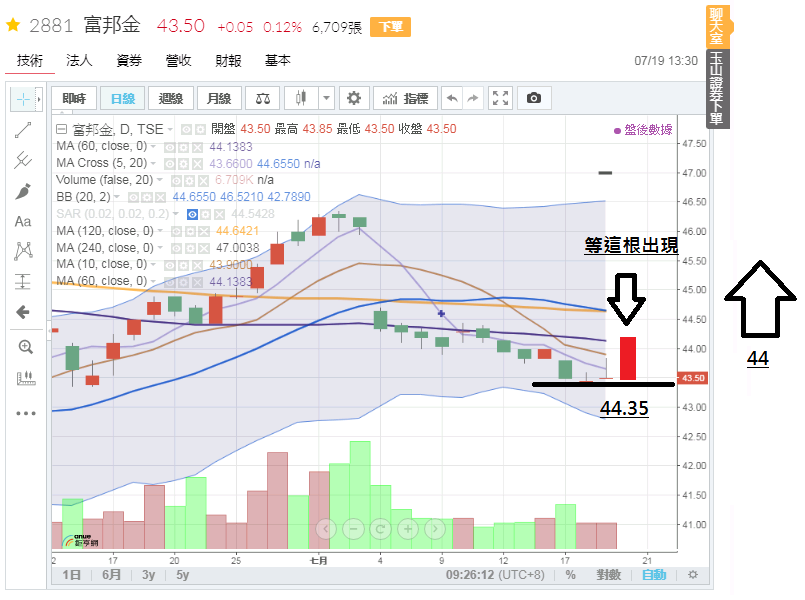
Task: Switch to the 法人 tab
Action: click(x=79, y=61)
